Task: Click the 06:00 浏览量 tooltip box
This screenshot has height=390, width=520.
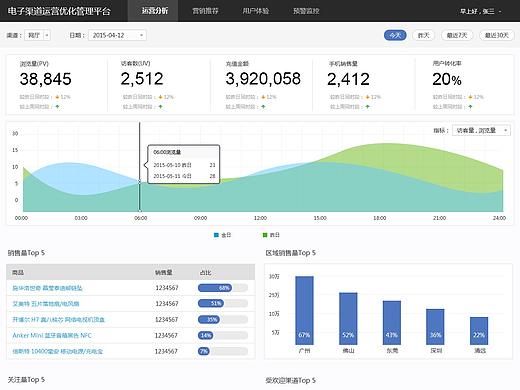Action: 184,164
